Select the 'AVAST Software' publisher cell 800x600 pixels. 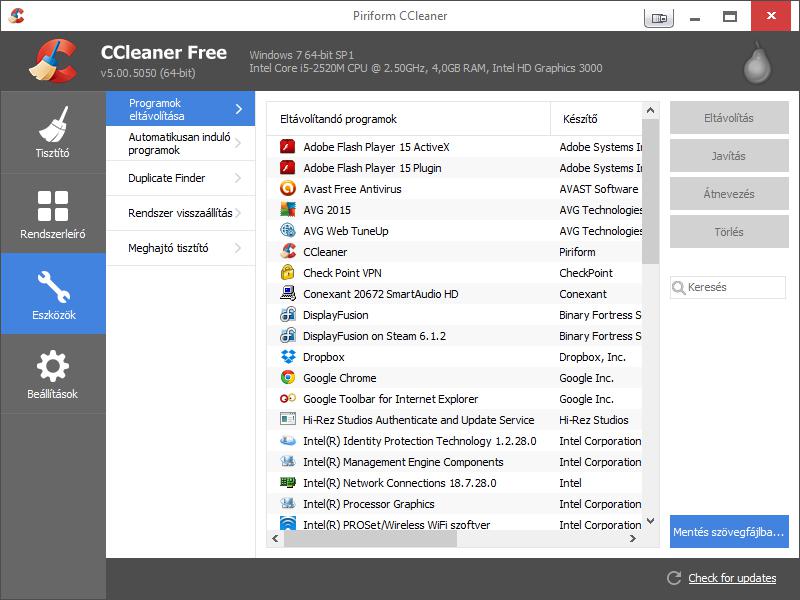pos(598,189)
